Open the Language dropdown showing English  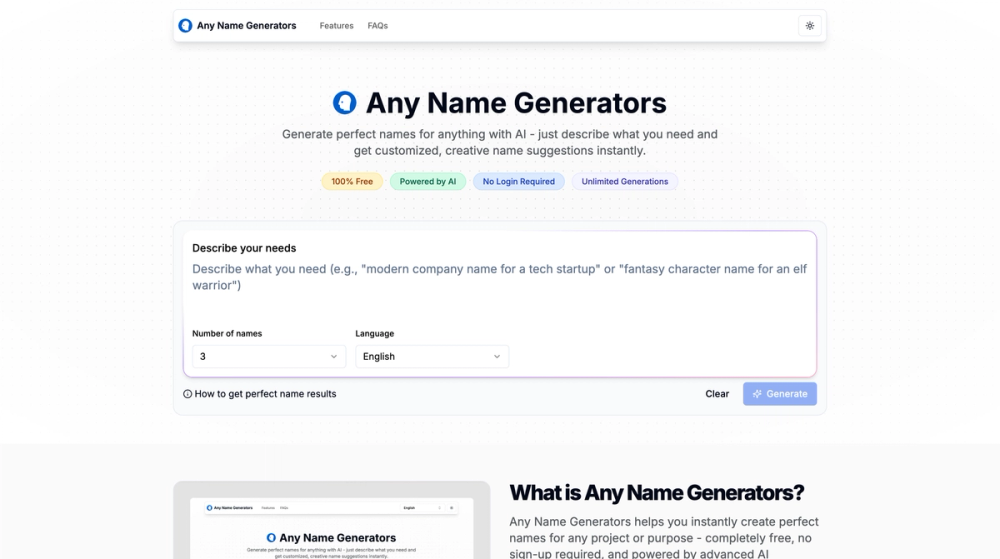432,356
